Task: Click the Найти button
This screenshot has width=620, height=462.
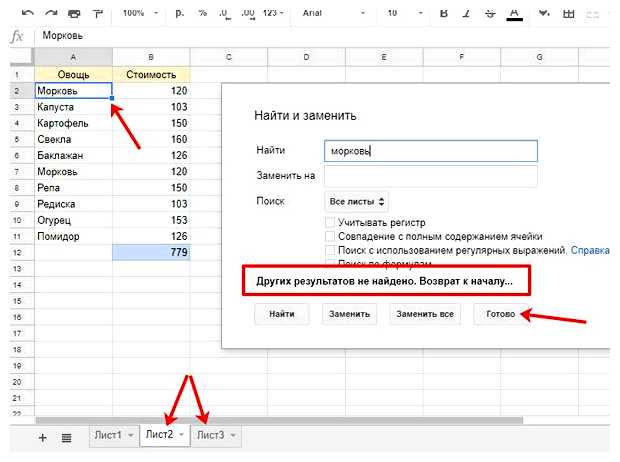Action: point(282,314)
